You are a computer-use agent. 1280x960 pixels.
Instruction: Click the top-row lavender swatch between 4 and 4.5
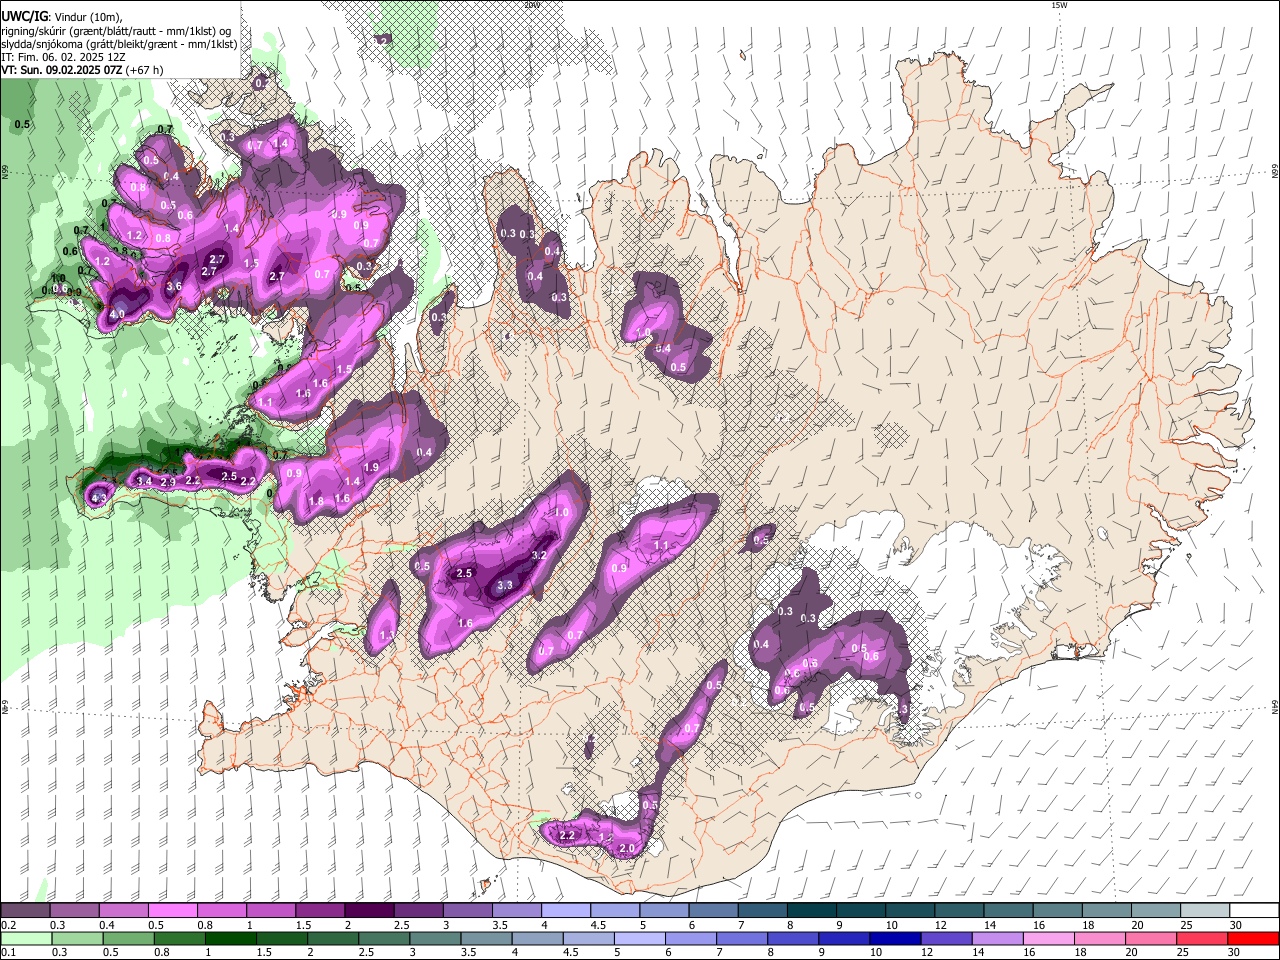click(565, 911)
